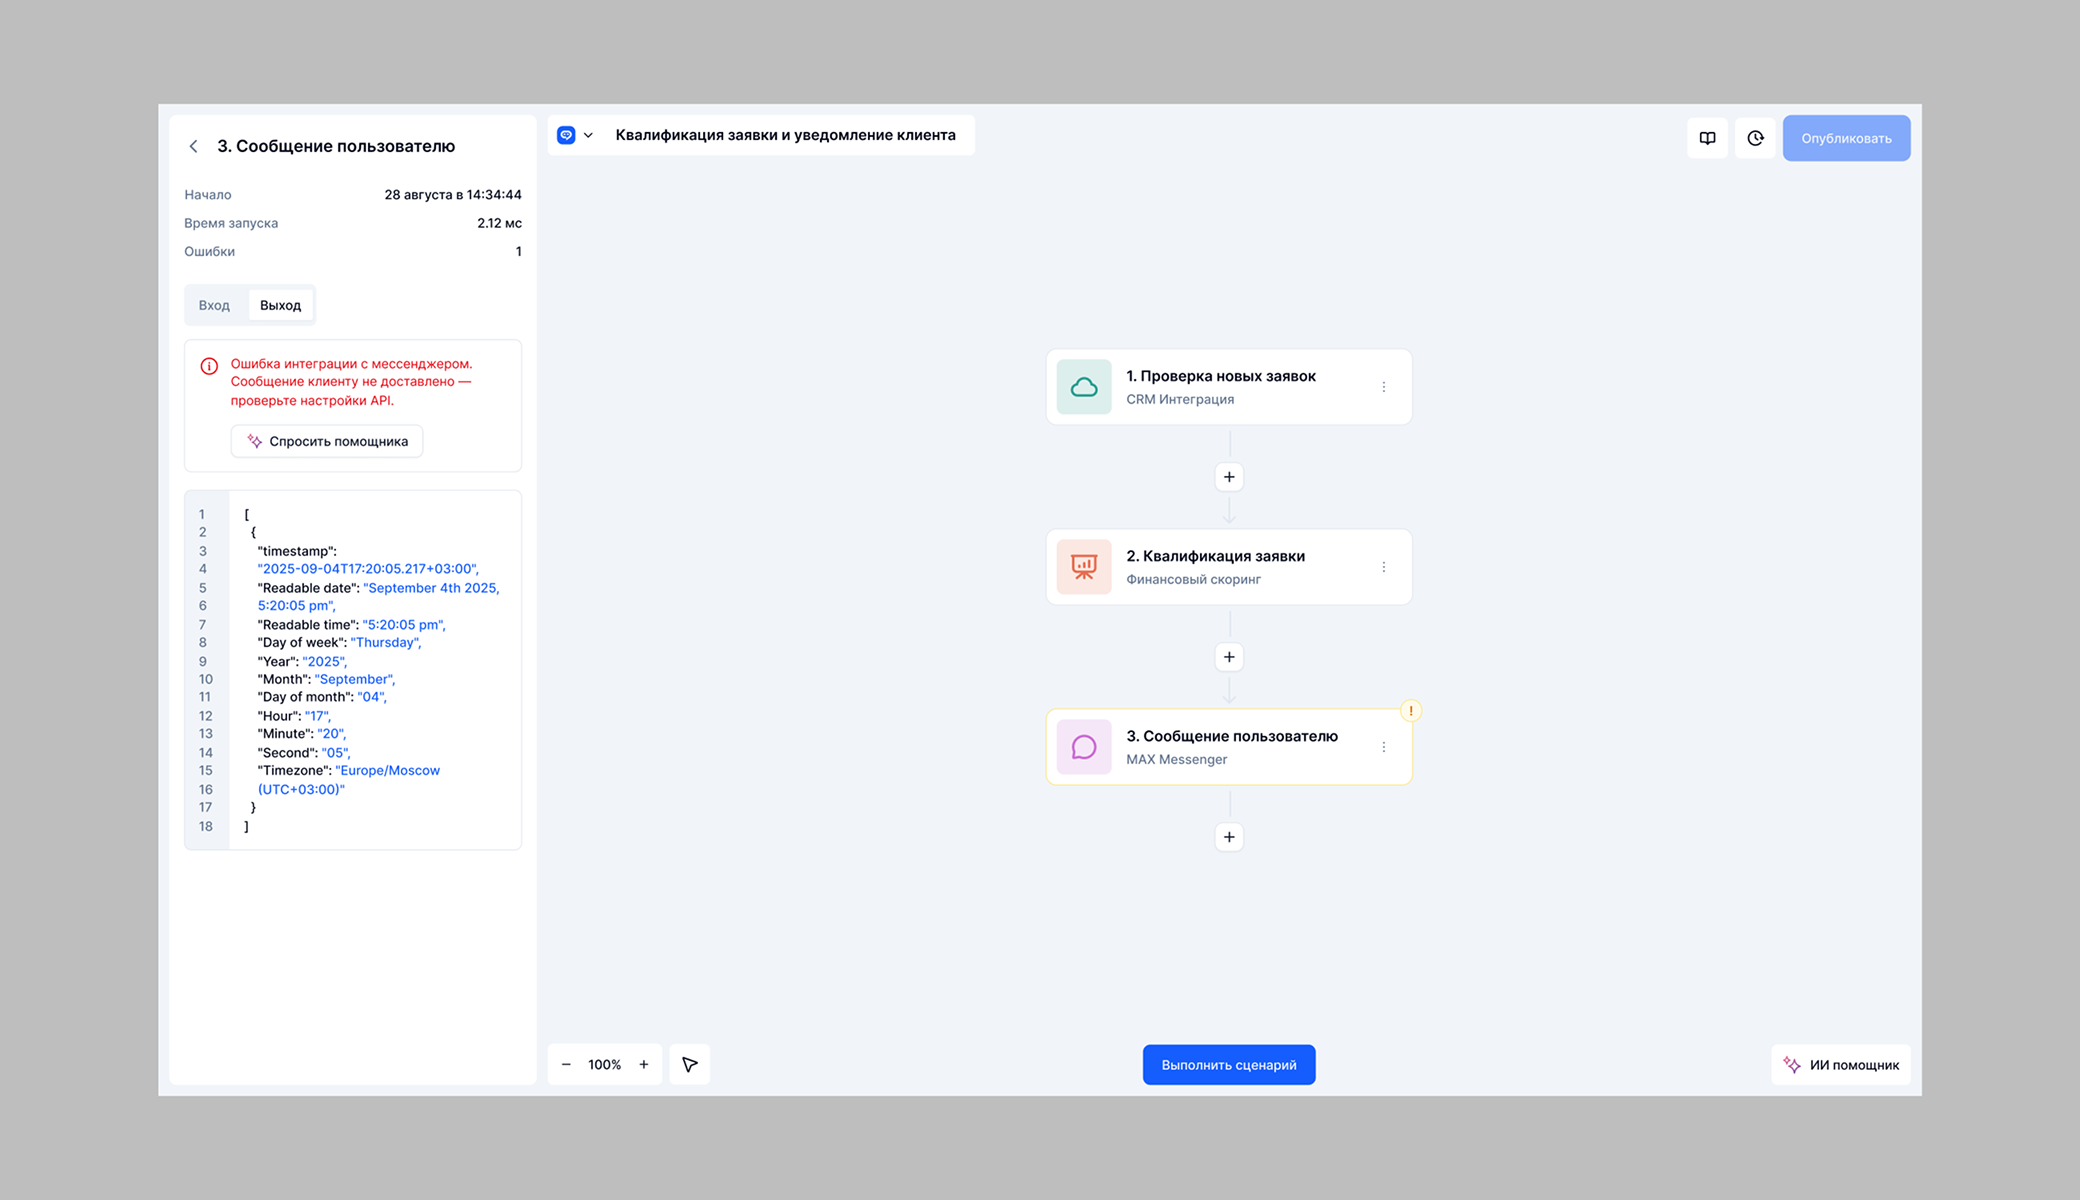Click the back arrow in step panel
Screen dimensions: 2080x1200
click(194, 146)
